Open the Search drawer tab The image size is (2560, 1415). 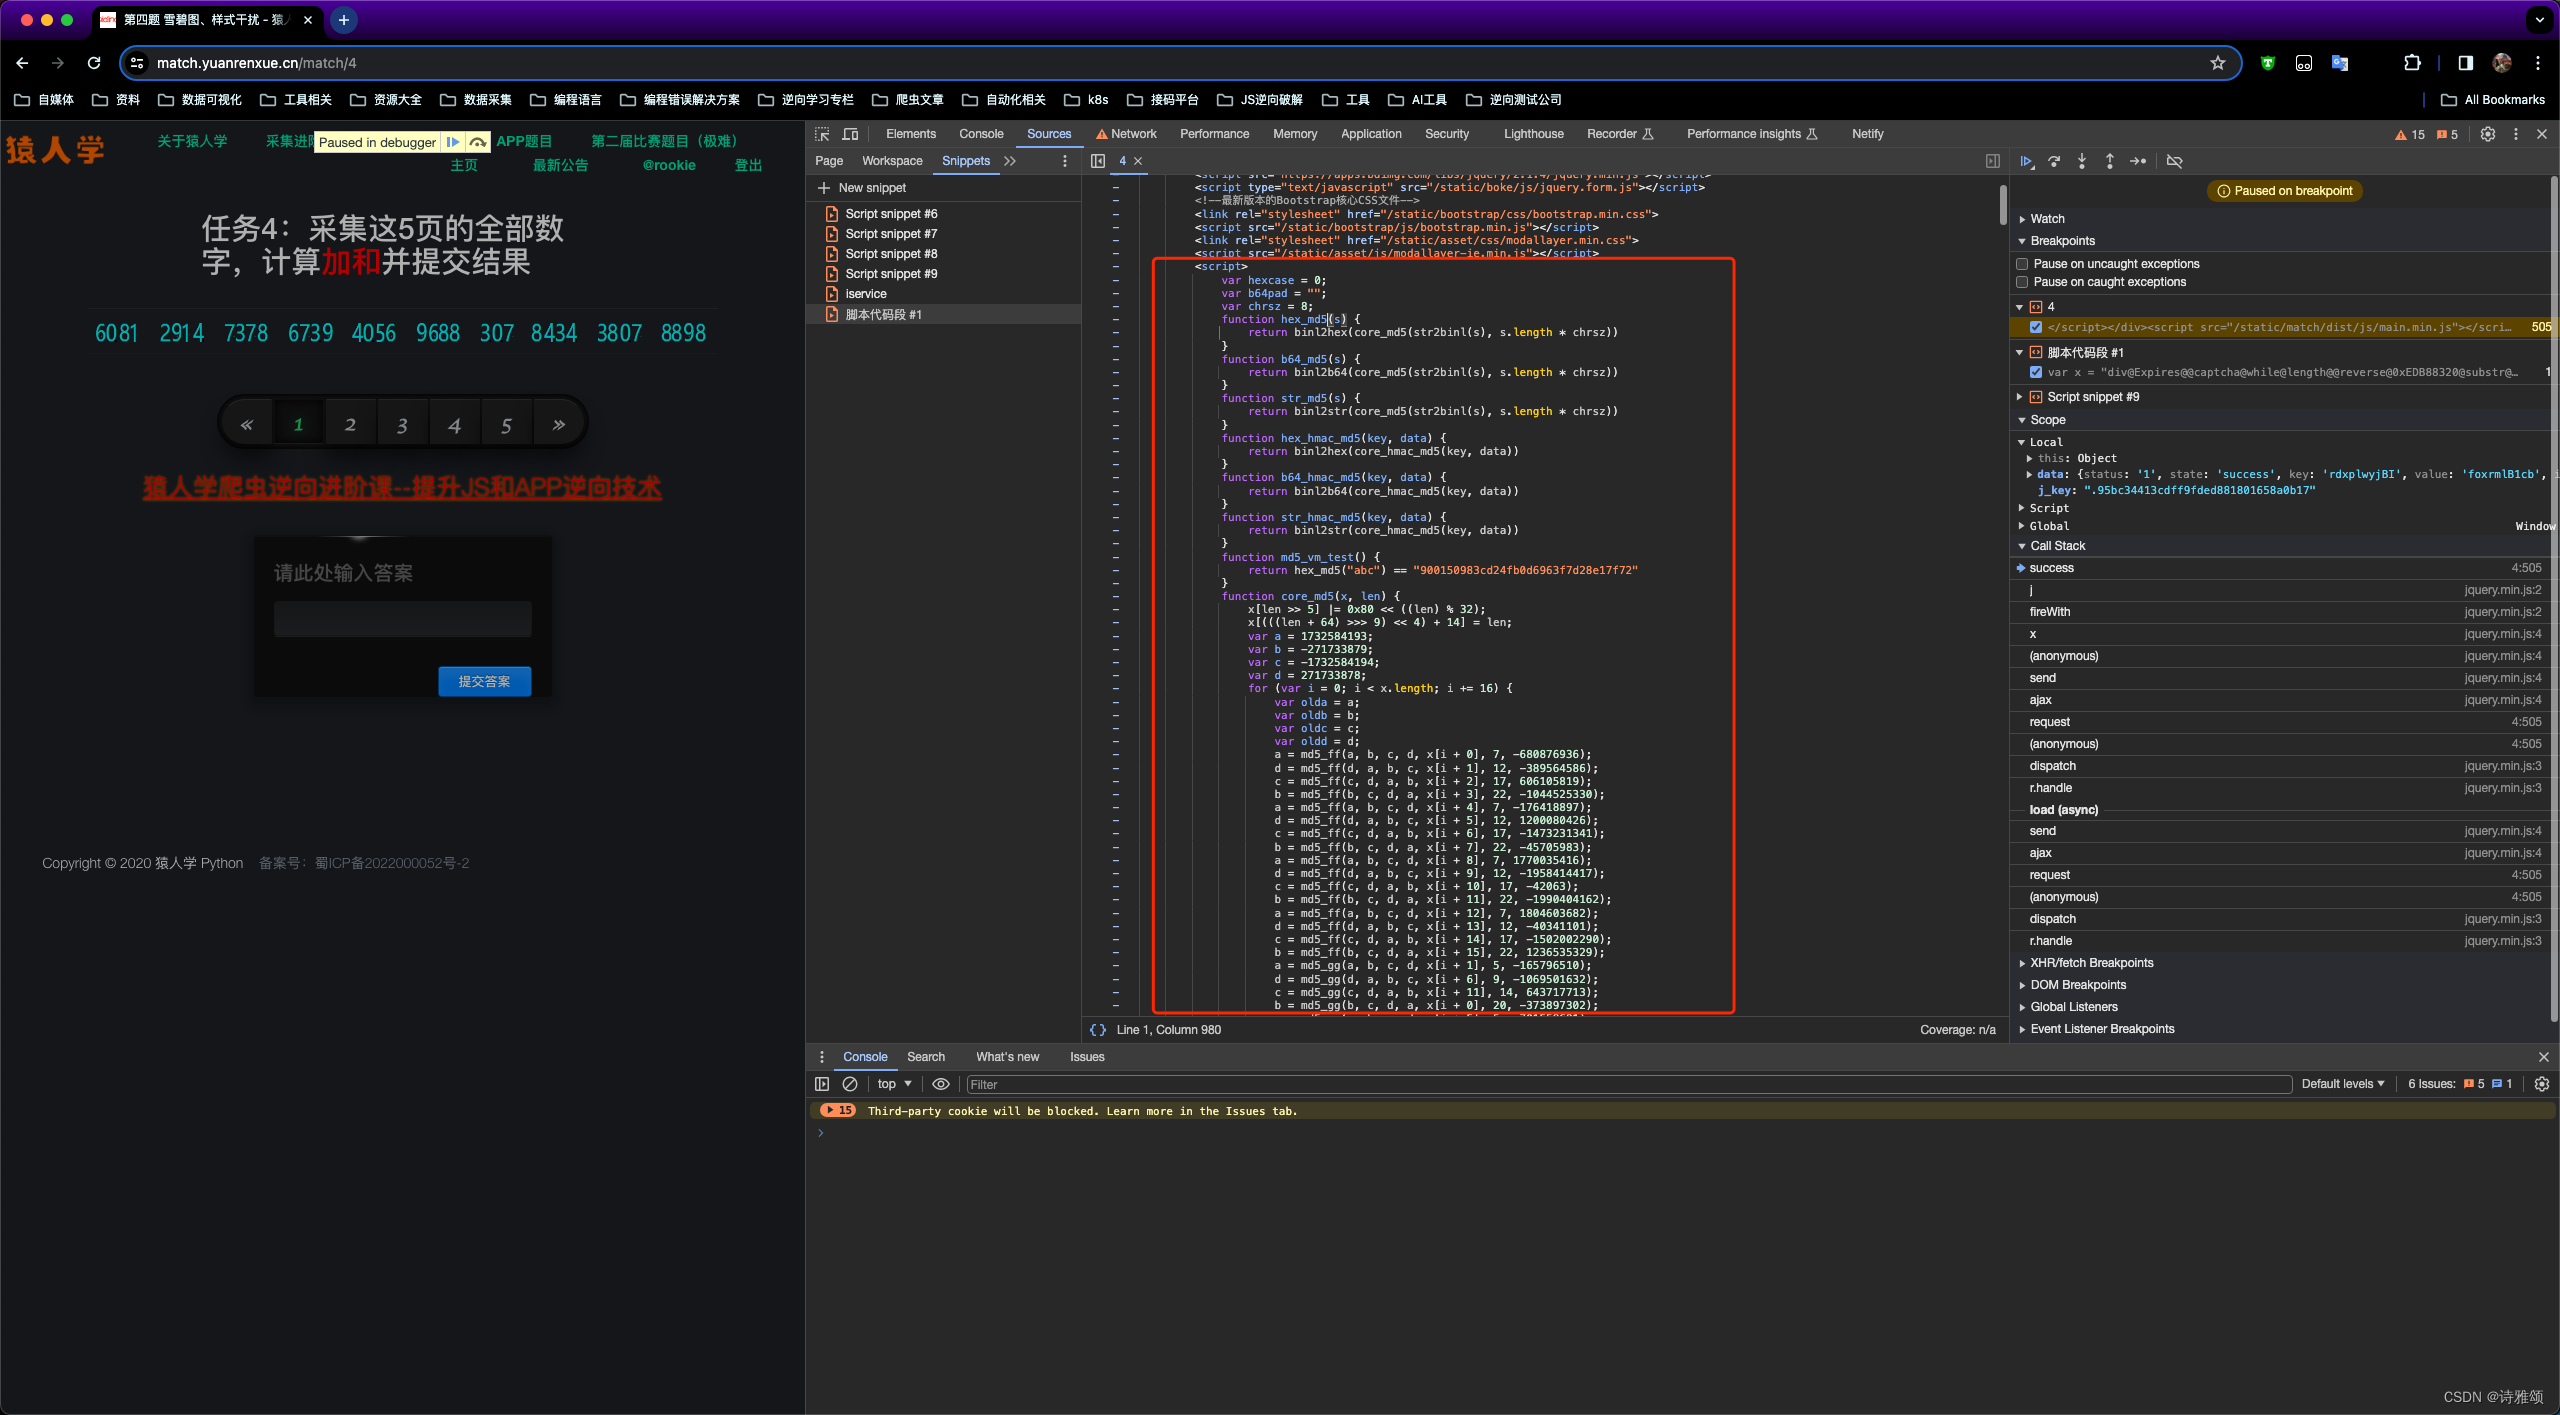pos(925,1057)
